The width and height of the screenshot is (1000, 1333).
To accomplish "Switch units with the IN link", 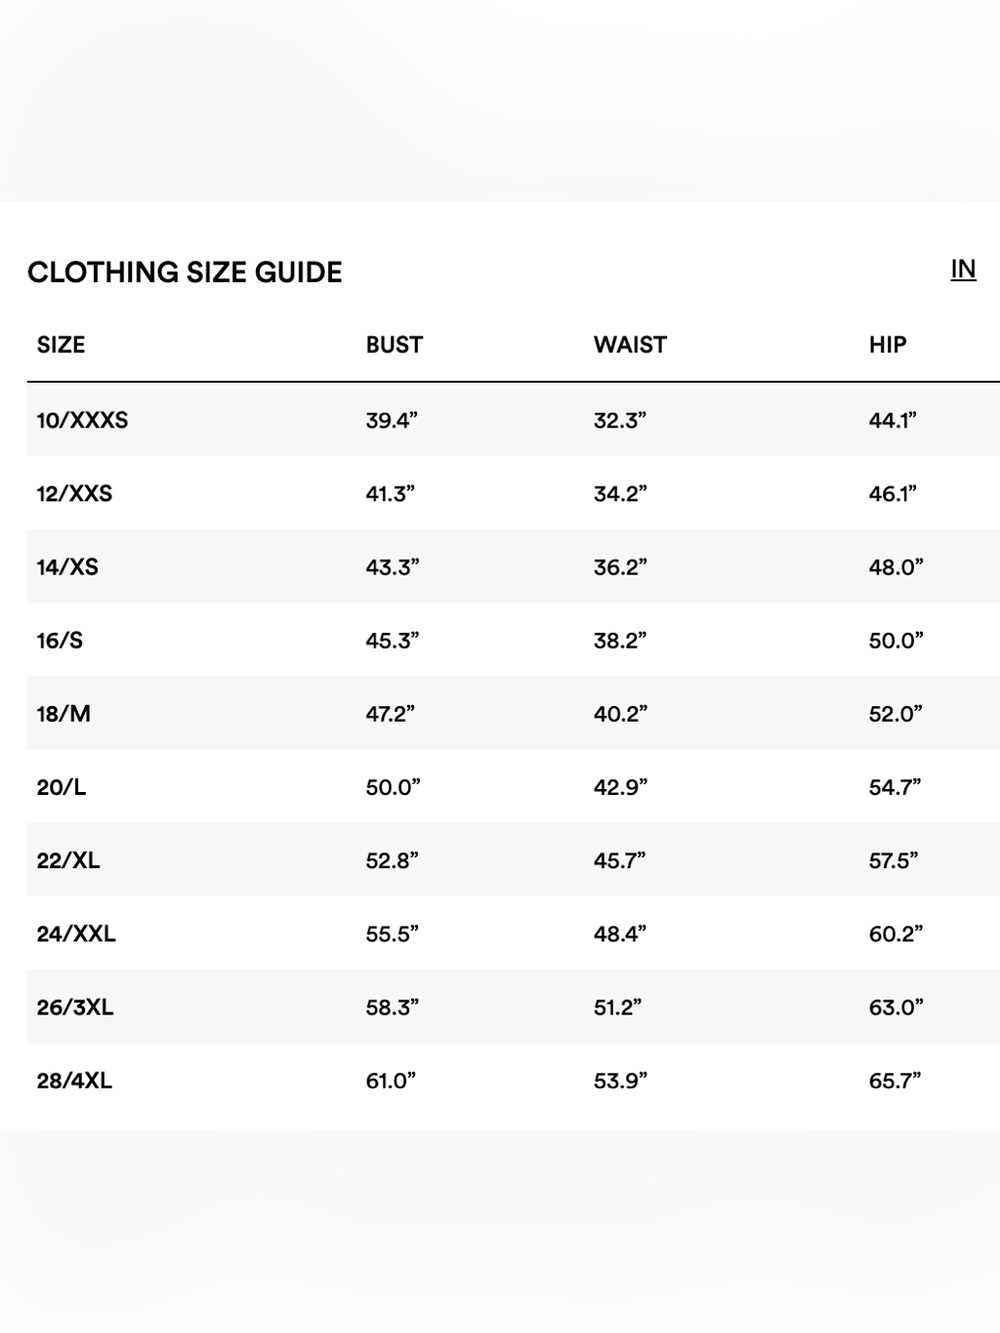I will pos(963,269).
